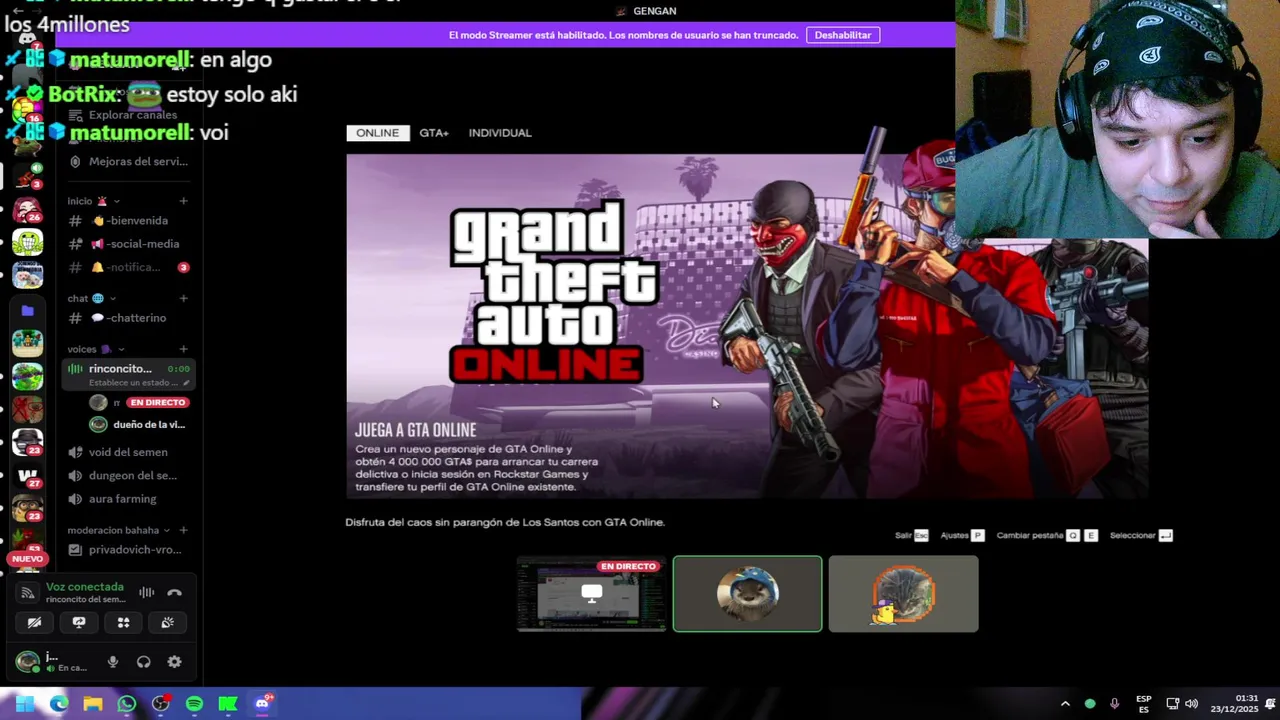Open Spotify from taskbar

(194, 704)
